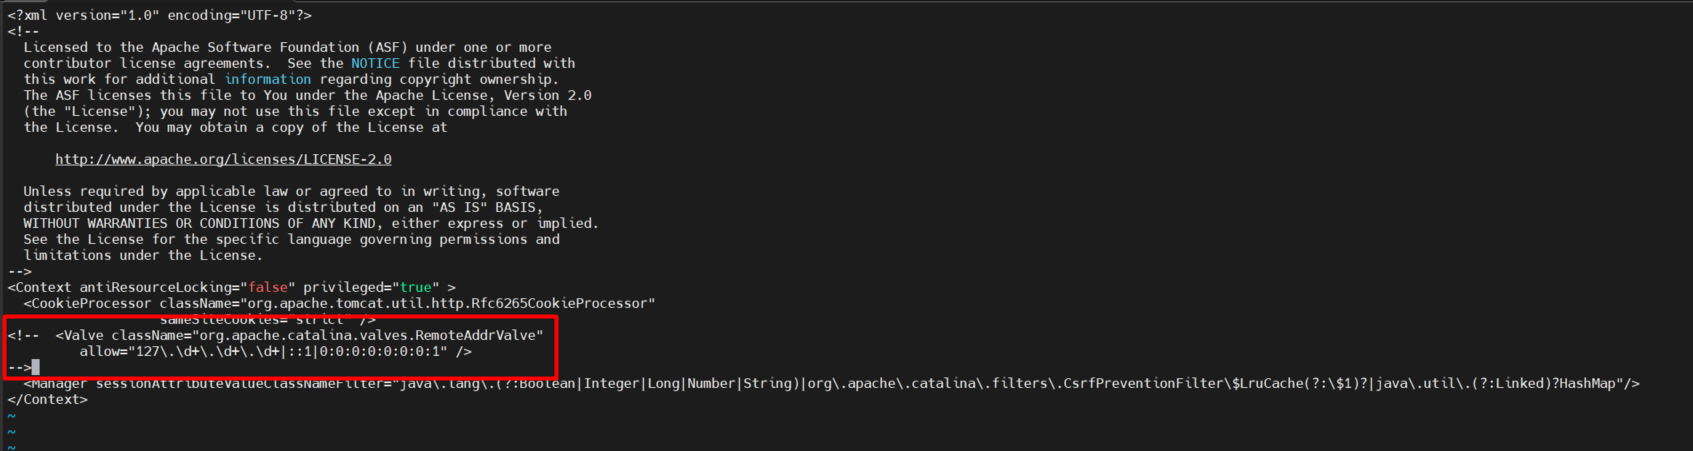Click the "AS IS" BASIS text
Viewport: 1693px width, 451px height.
click(x=487, y=207)
